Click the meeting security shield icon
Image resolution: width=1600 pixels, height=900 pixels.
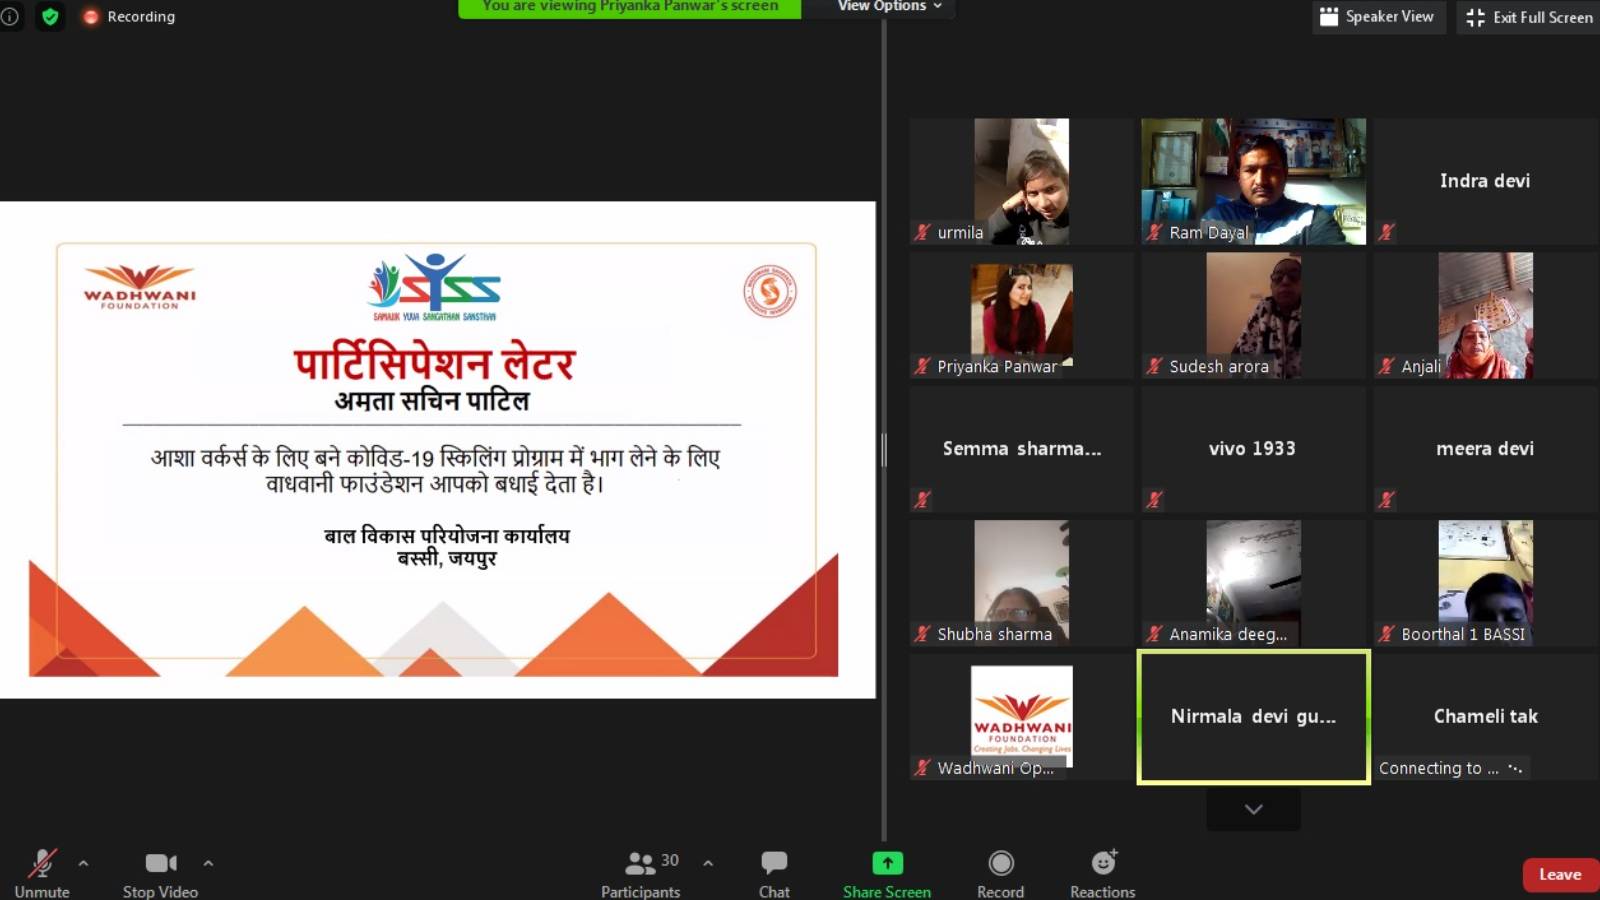50,16
